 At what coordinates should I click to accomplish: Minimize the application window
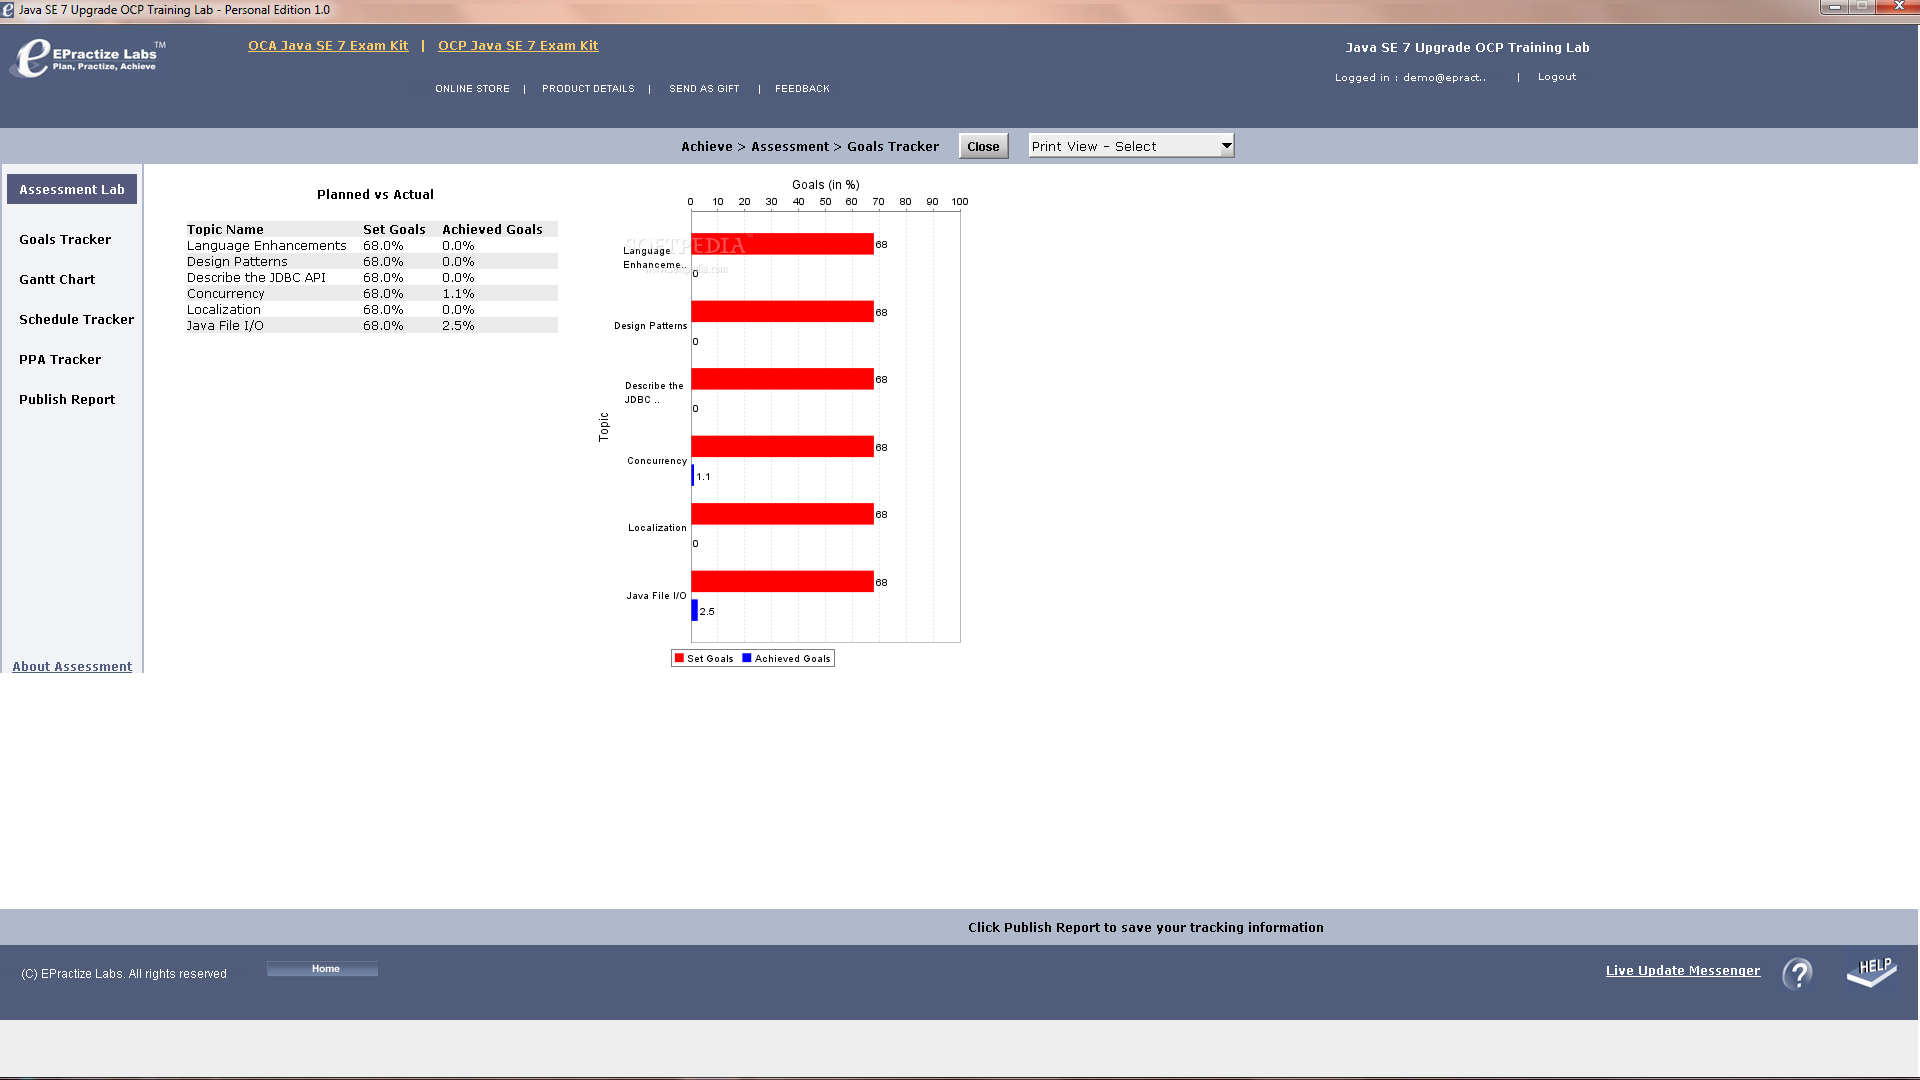1834,7
